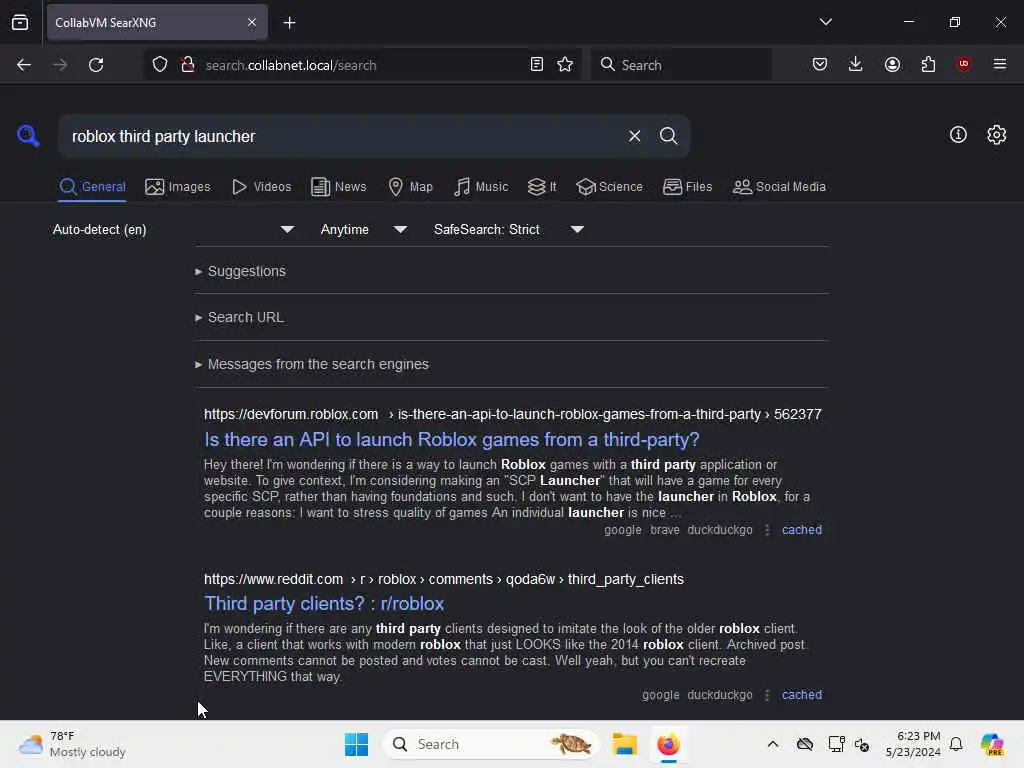Click the www.reddit.com URL line
The width and height of the screenshot is (1024, 768).
click(x=443, y=579)
